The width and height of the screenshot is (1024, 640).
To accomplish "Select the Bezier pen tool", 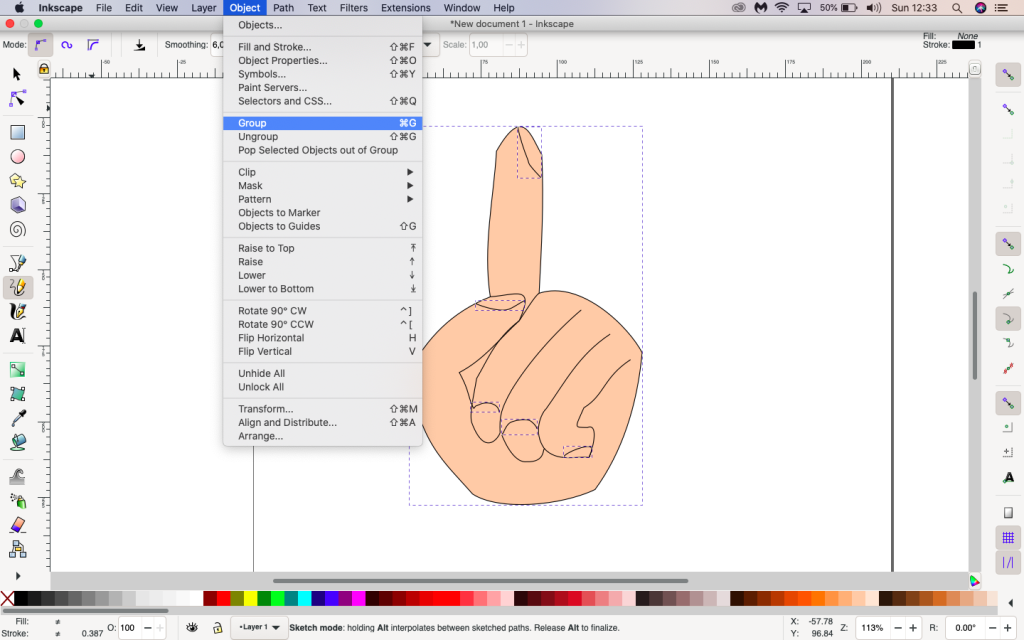I will 18,263.
